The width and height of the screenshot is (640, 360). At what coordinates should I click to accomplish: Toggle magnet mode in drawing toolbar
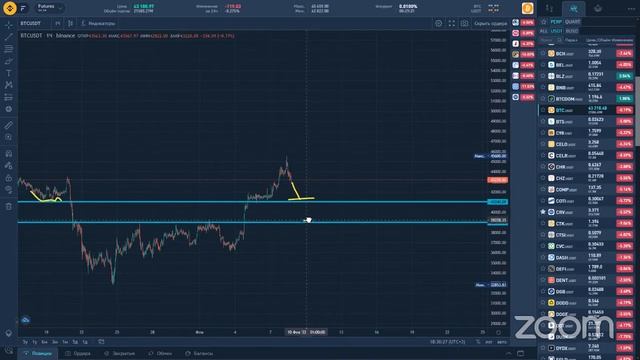[x=9, y=154]
